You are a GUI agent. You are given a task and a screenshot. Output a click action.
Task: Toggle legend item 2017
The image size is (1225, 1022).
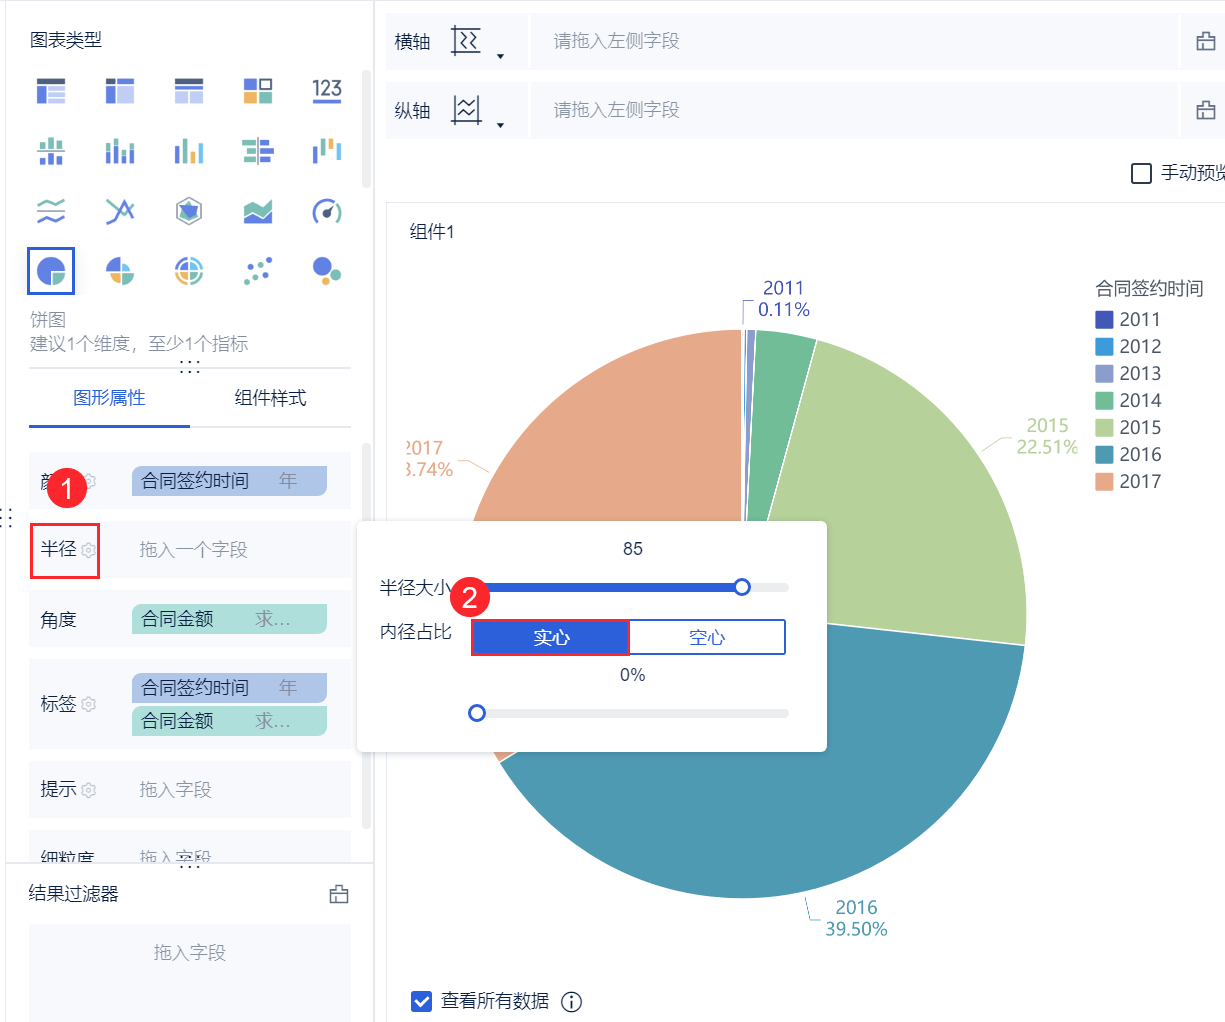(x=1128, y=481)
